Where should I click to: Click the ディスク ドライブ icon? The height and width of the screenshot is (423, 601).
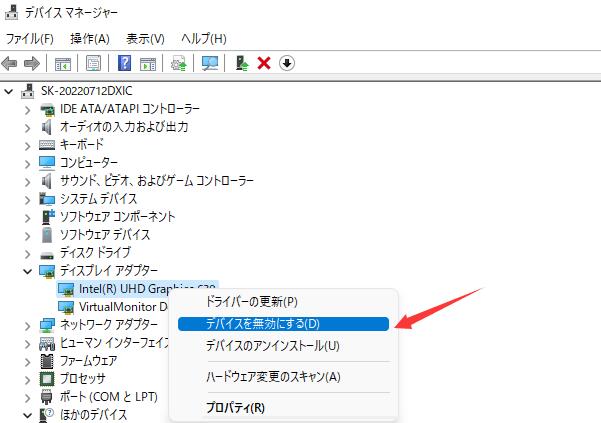click(47, 254)
